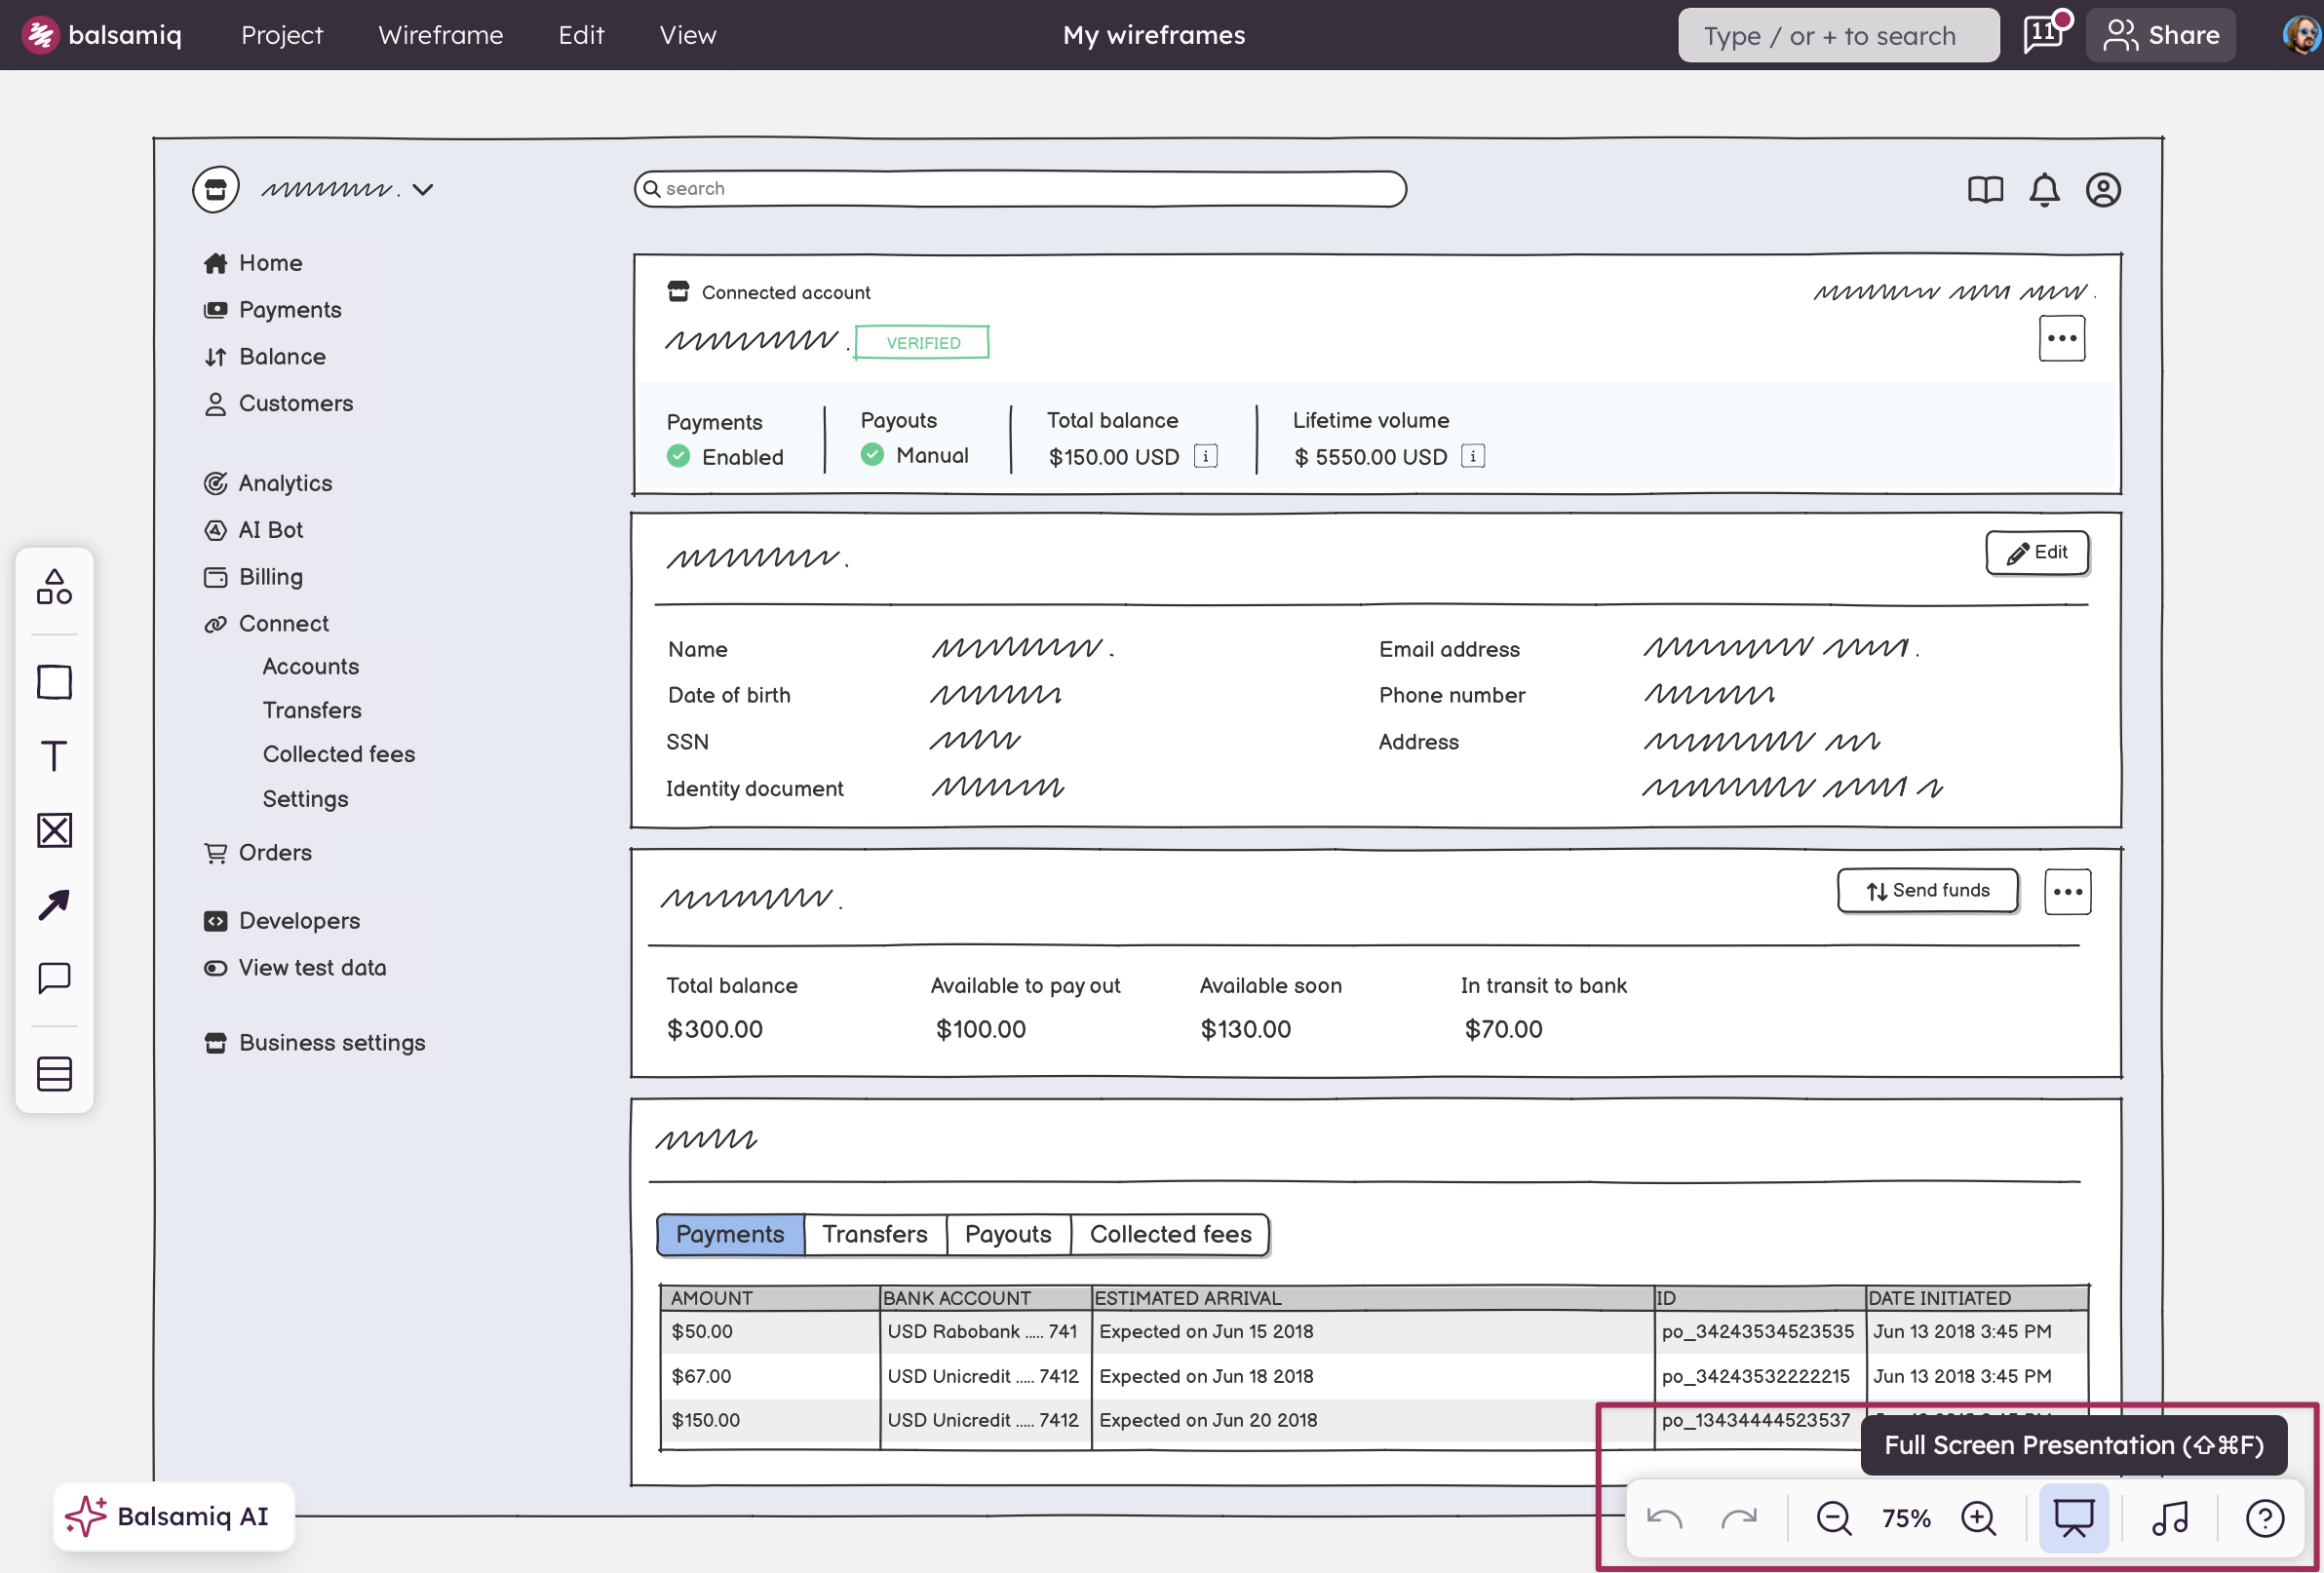Zoom out with the minus magnifier
The height and width of the screenshot is (1573, 2324).
click(1834, 1518)
